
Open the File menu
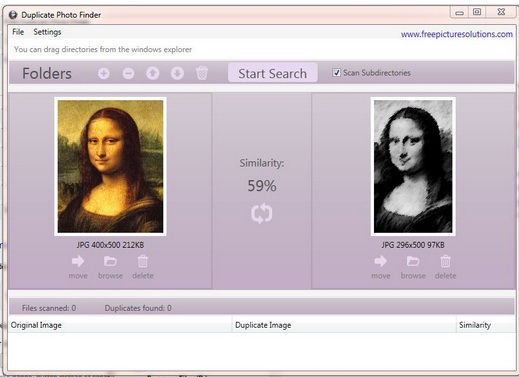tap(18, 32)
